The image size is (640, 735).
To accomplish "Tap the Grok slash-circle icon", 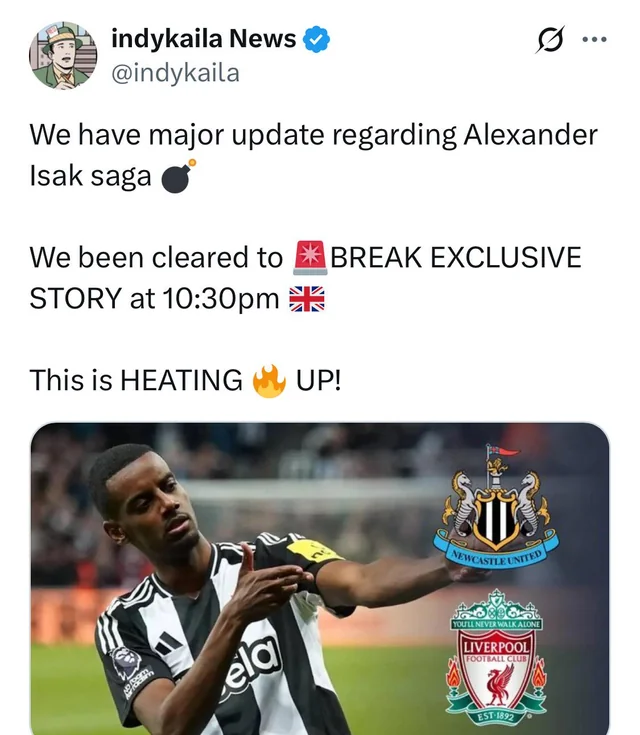I will [550, 39].
